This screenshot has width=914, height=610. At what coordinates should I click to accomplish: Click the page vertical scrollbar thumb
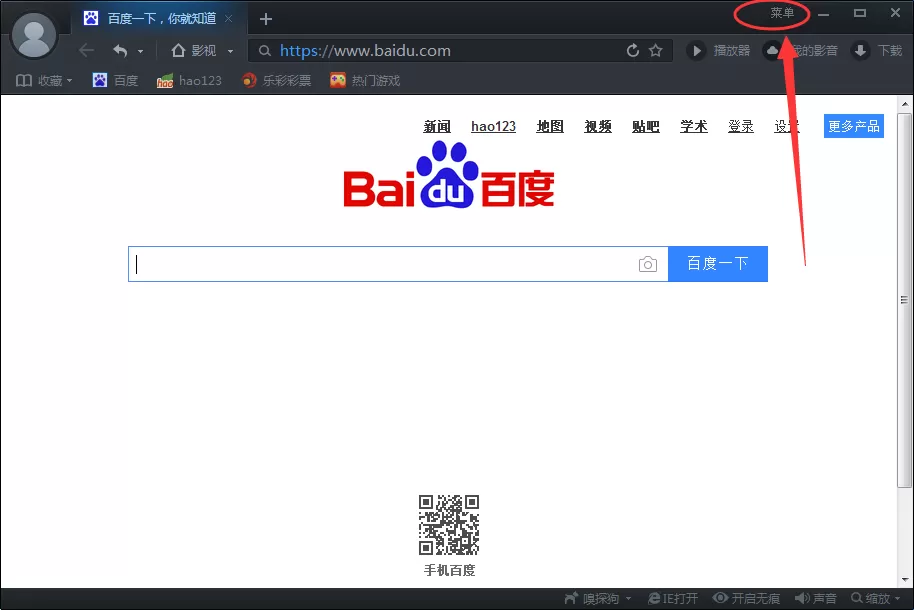tap(904, 300)
